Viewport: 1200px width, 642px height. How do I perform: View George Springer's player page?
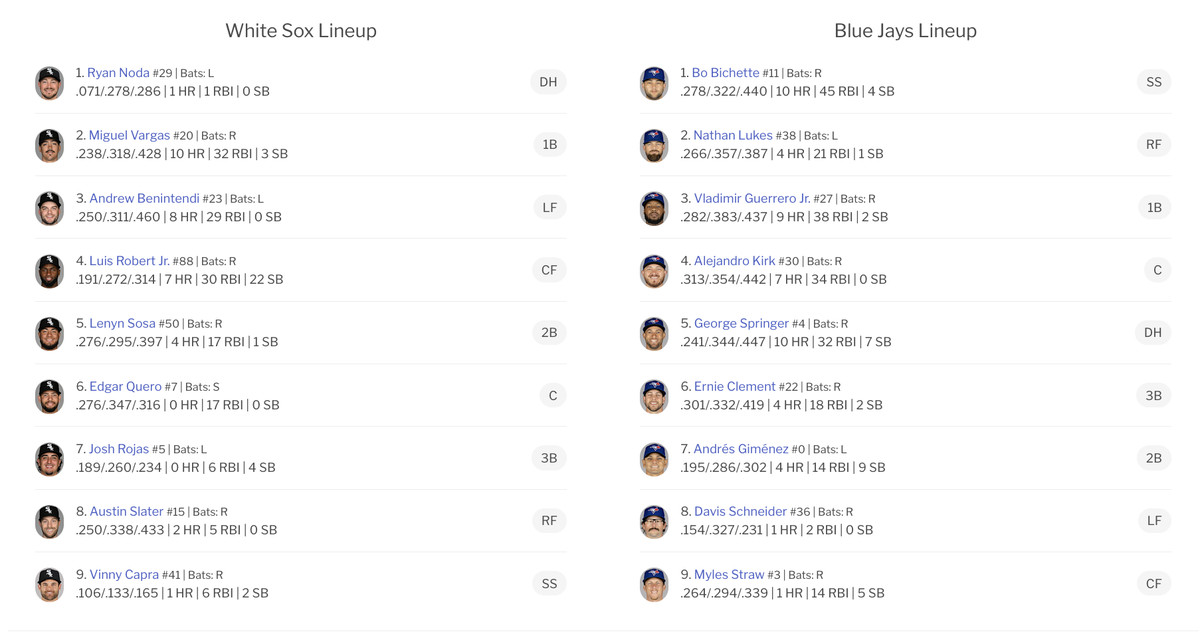pos(741,323)
